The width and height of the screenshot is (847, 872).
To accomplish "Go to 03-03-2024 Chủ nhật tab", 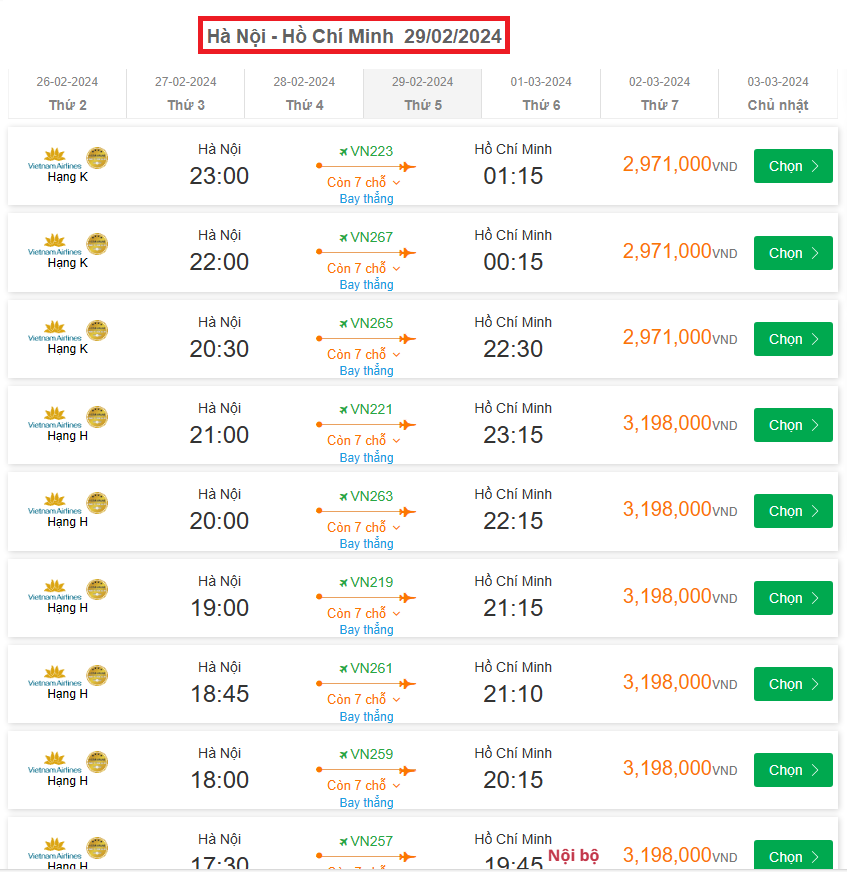I will point(778,94).
